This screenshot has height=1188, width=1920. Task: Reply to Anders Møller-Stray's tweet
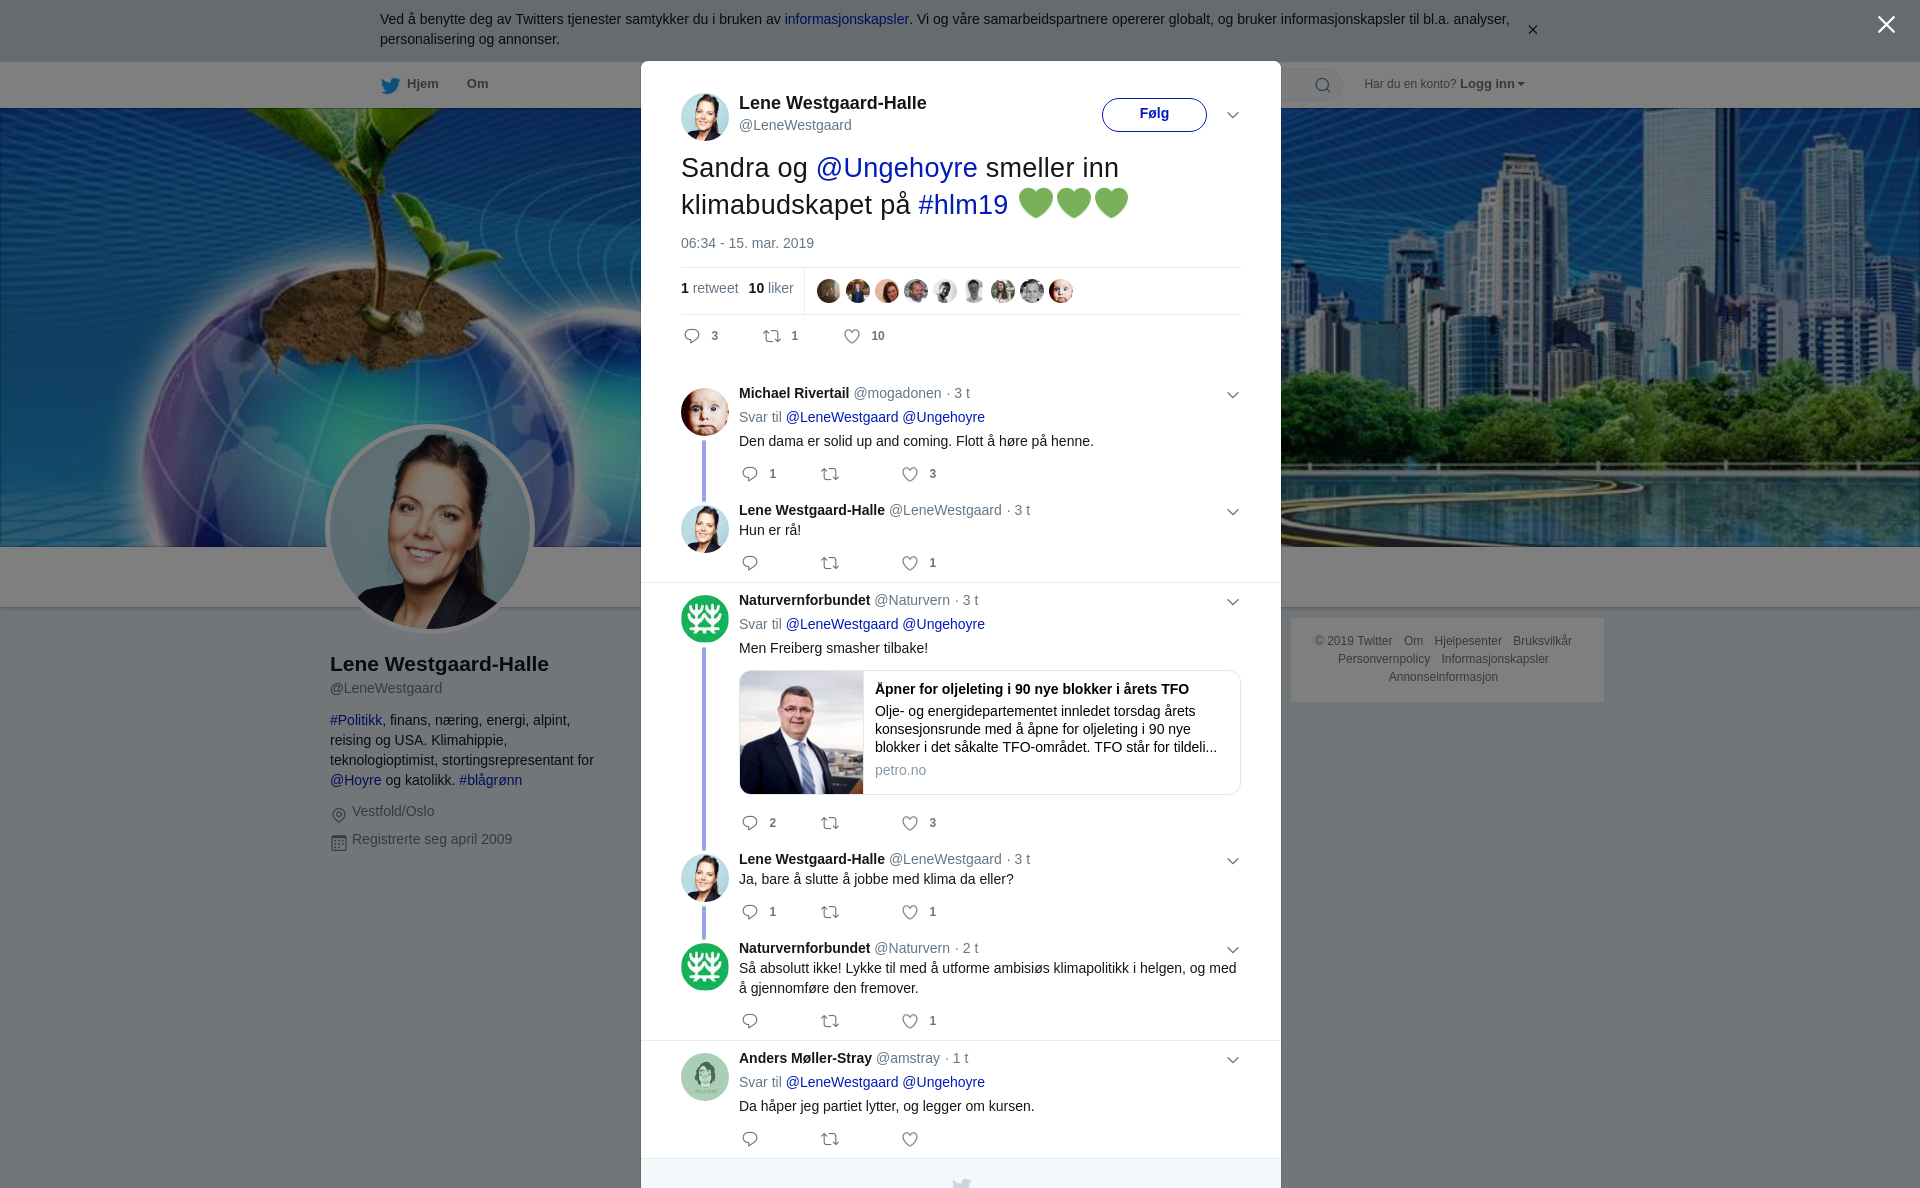(x=750, y=1139)
